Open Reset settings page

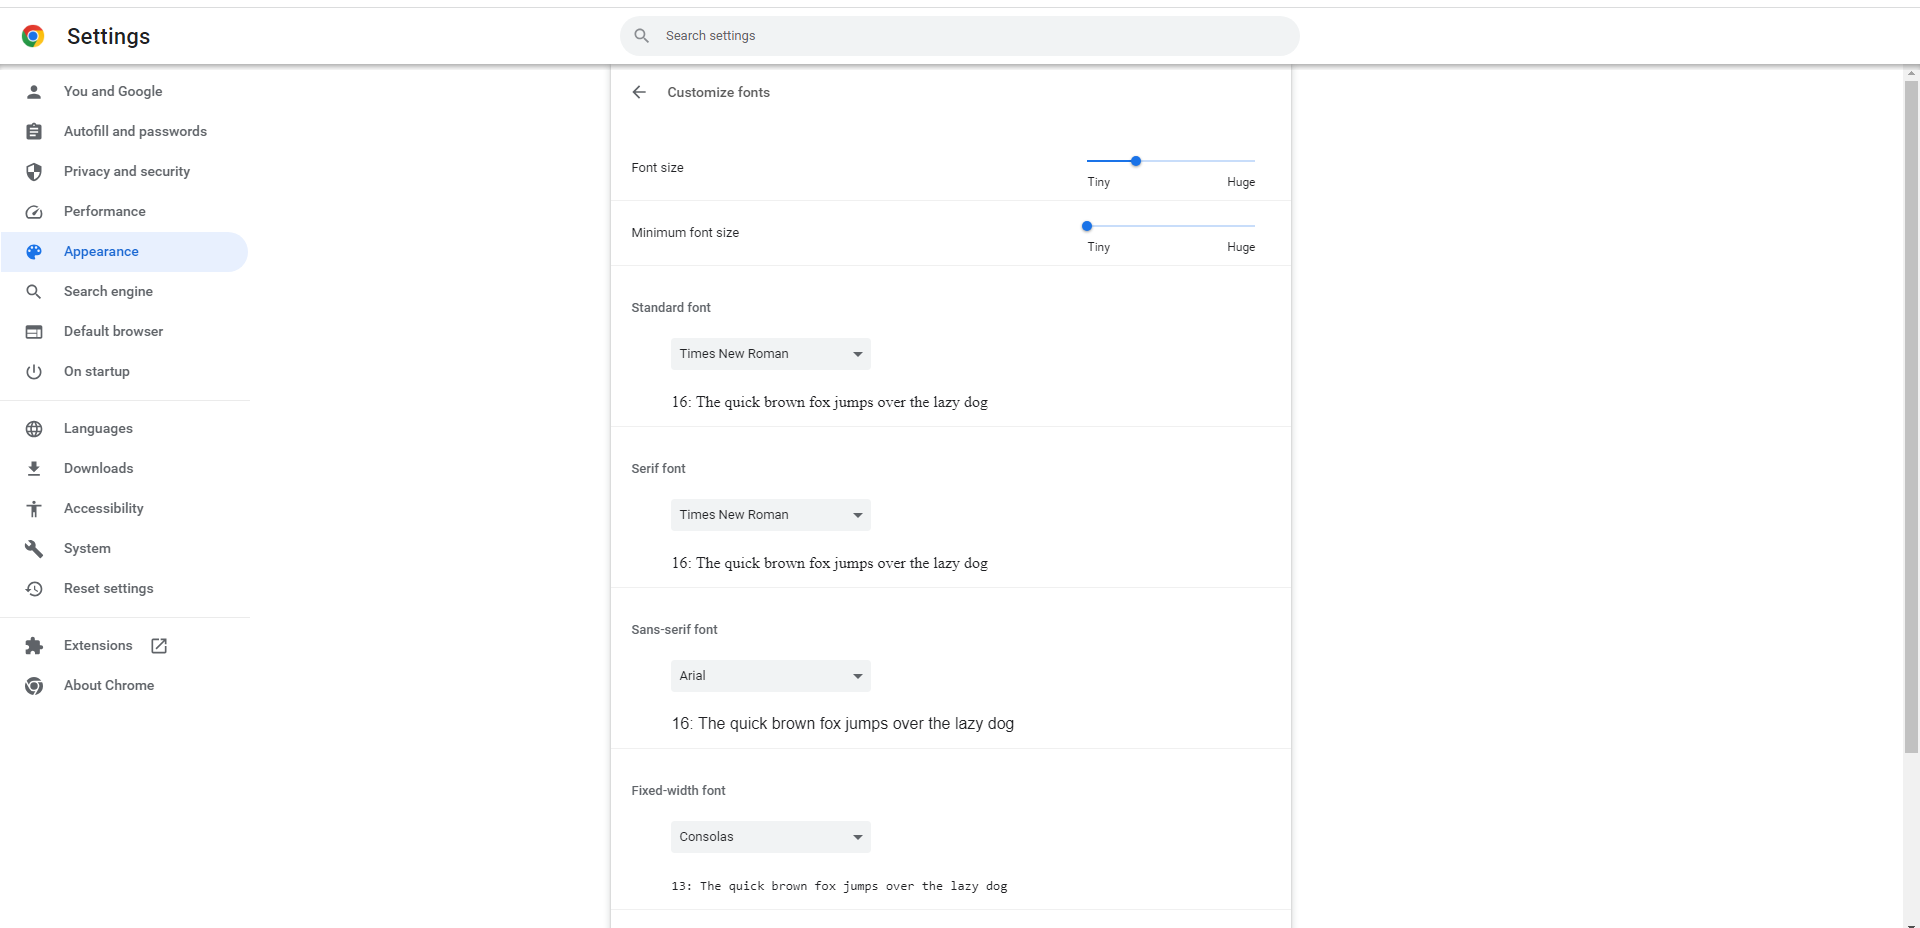click(125, 588)
